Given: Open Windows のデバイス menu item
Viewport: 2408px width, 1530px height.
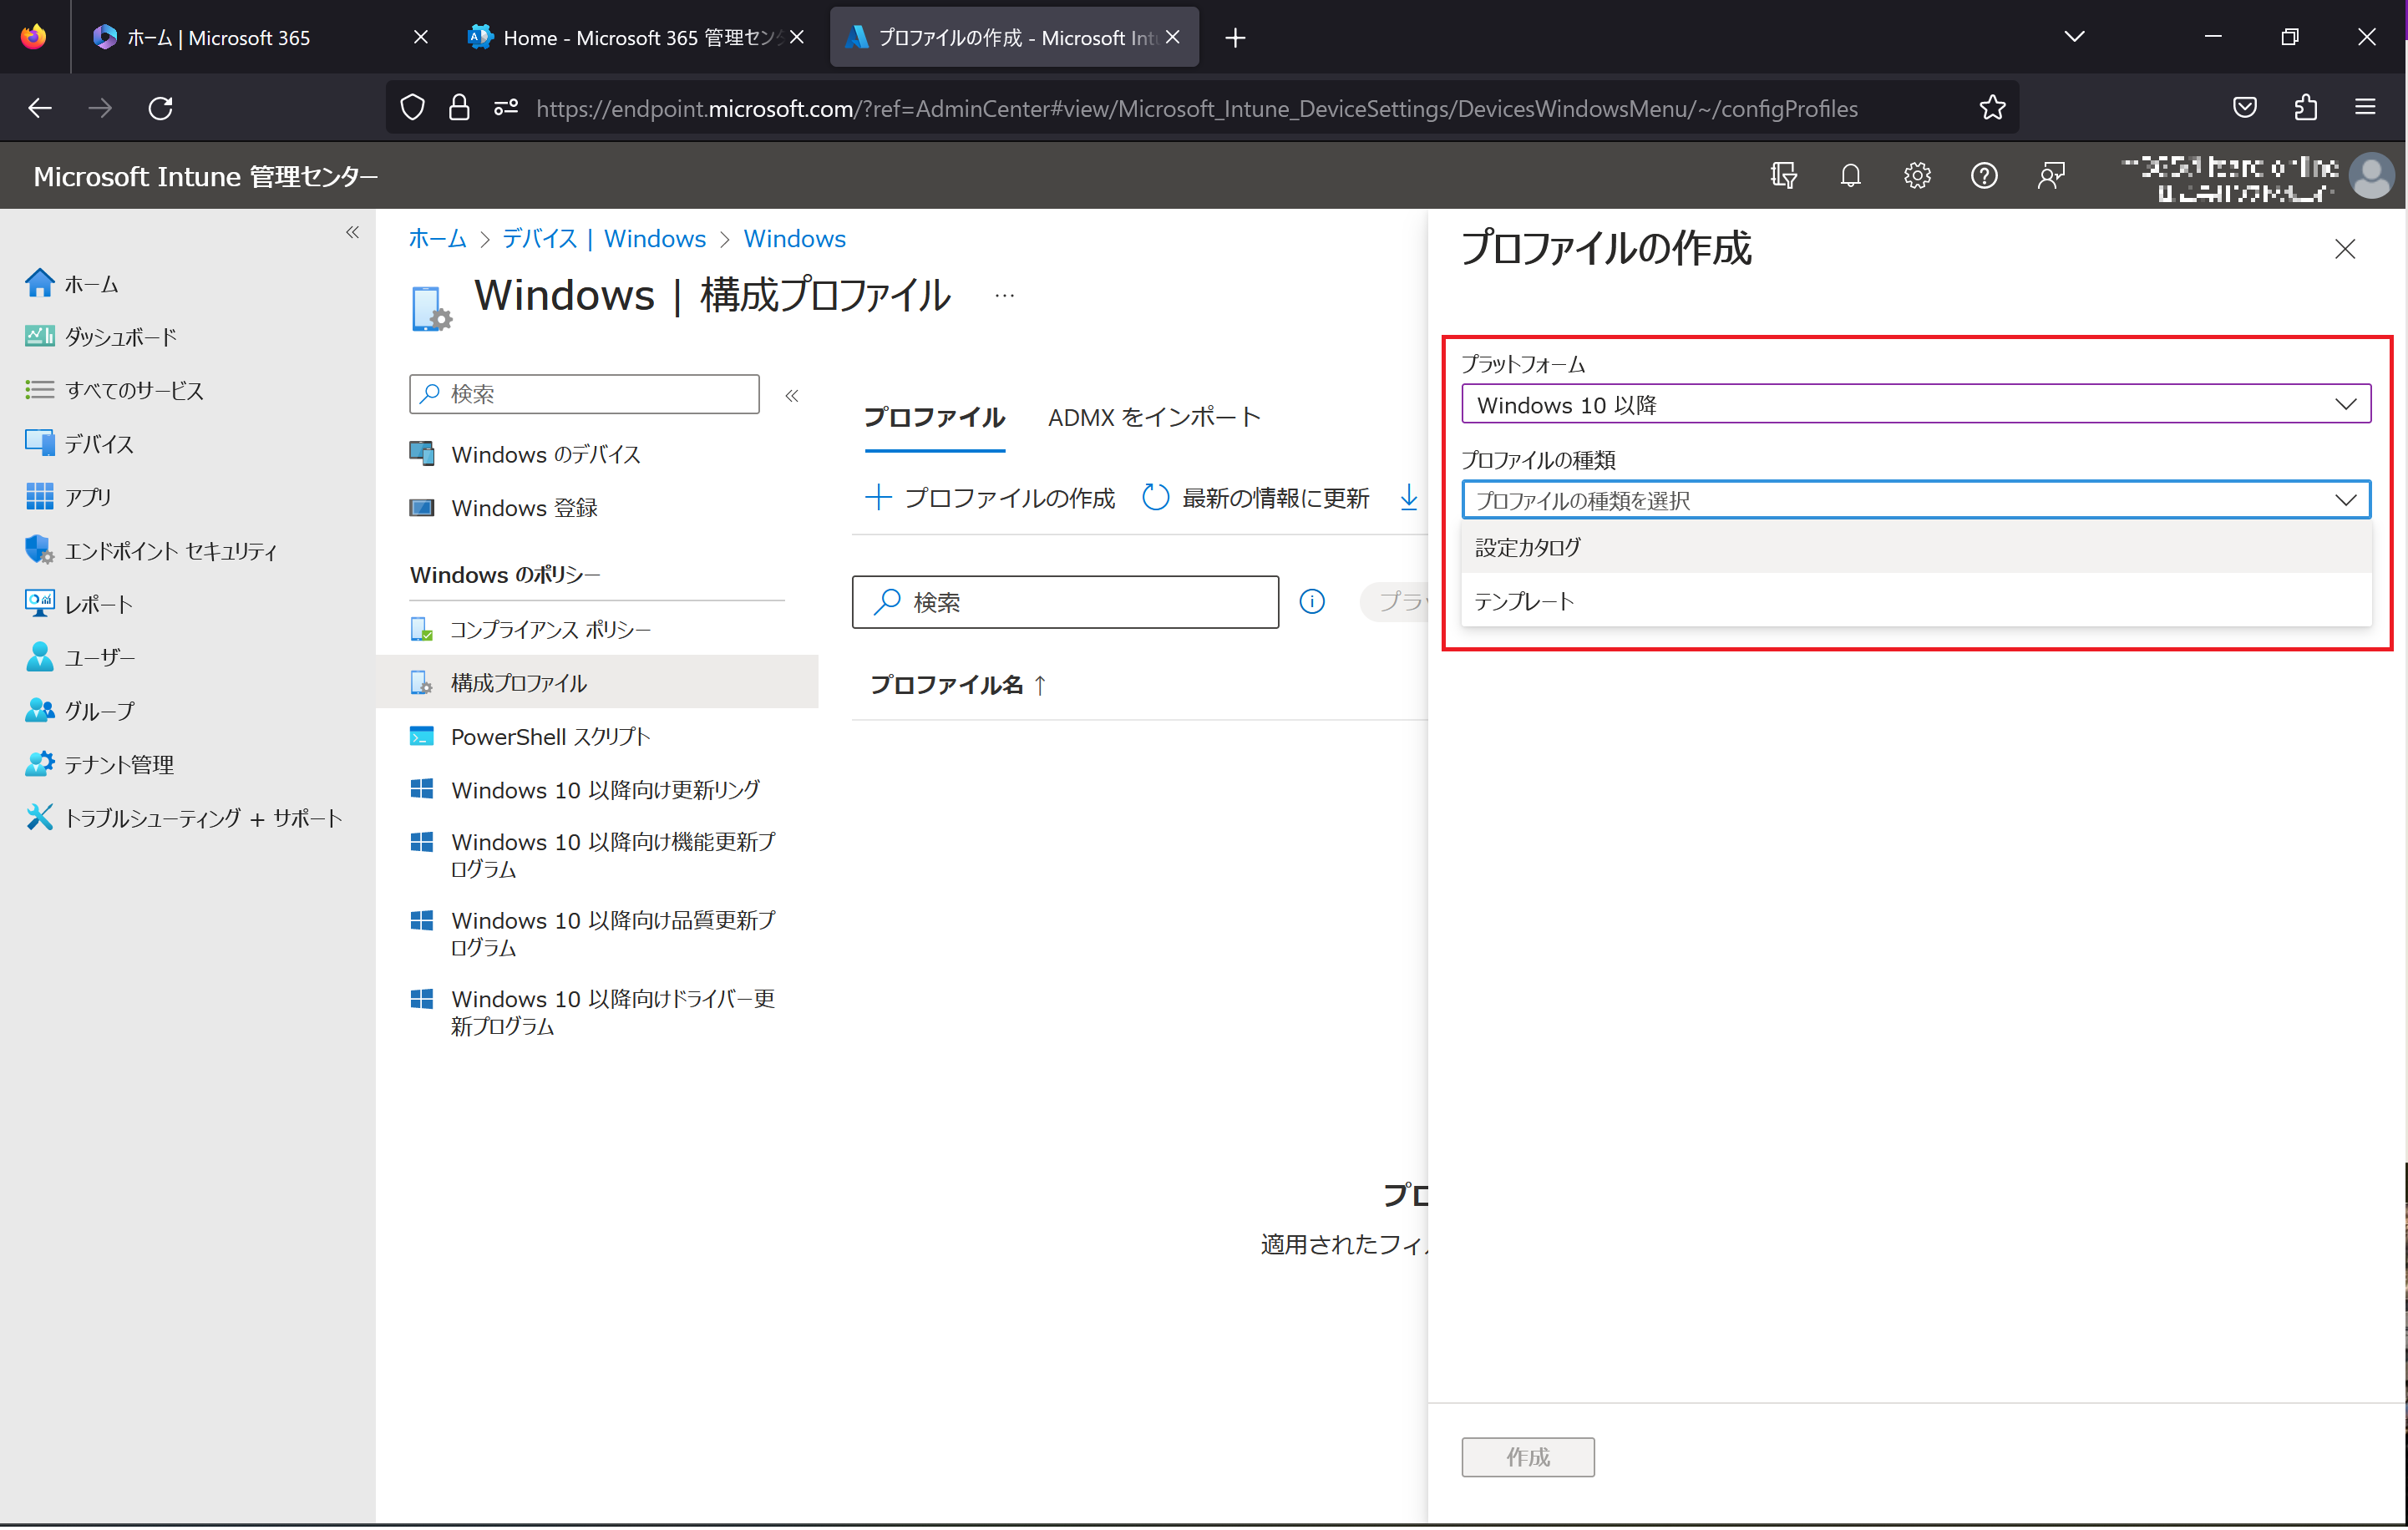Looking at the screenshot, I should [526, 454].
